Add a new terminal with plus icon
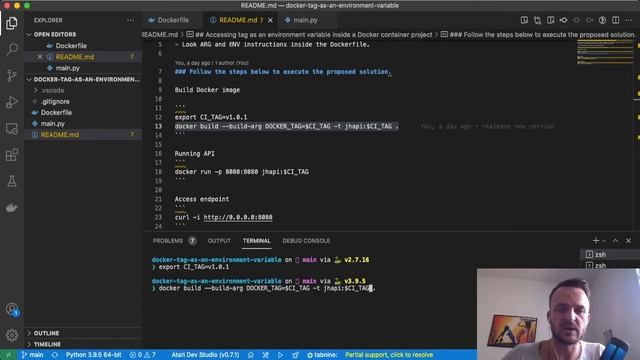 [x=596, y=240]
